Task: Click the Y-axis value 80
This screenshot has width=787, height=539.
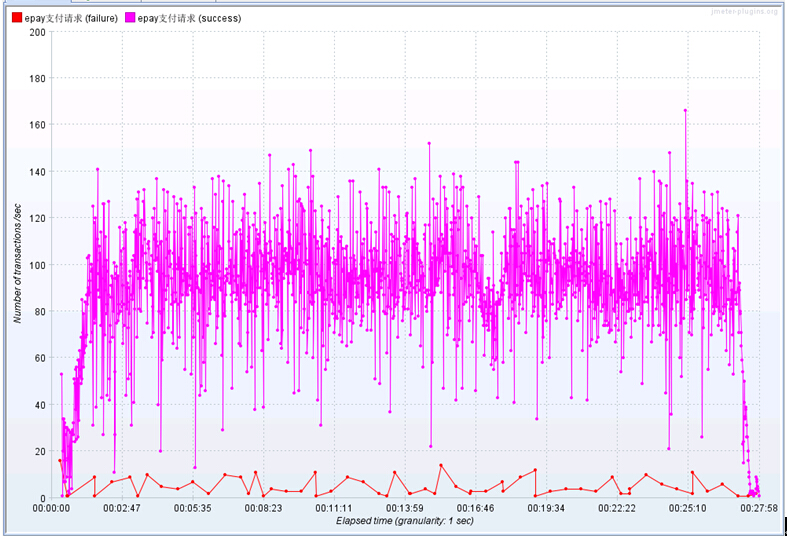Action: tap(40, 312)
